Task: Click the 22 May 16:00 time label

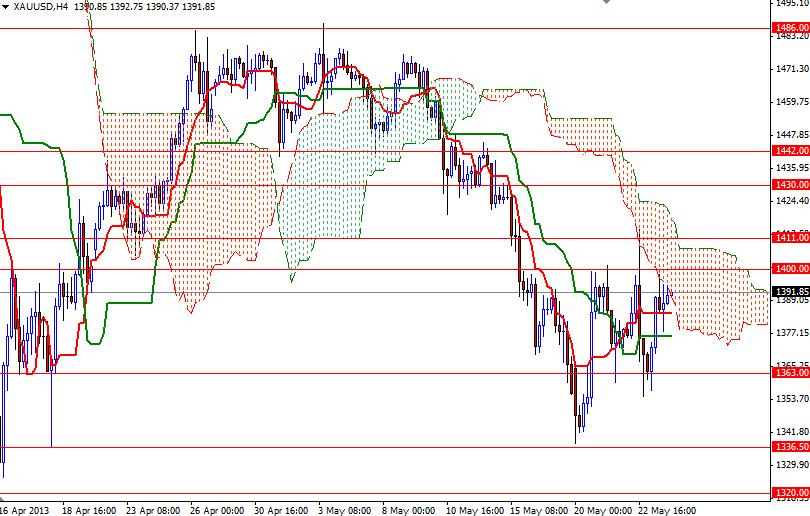Action: [667, 510]
